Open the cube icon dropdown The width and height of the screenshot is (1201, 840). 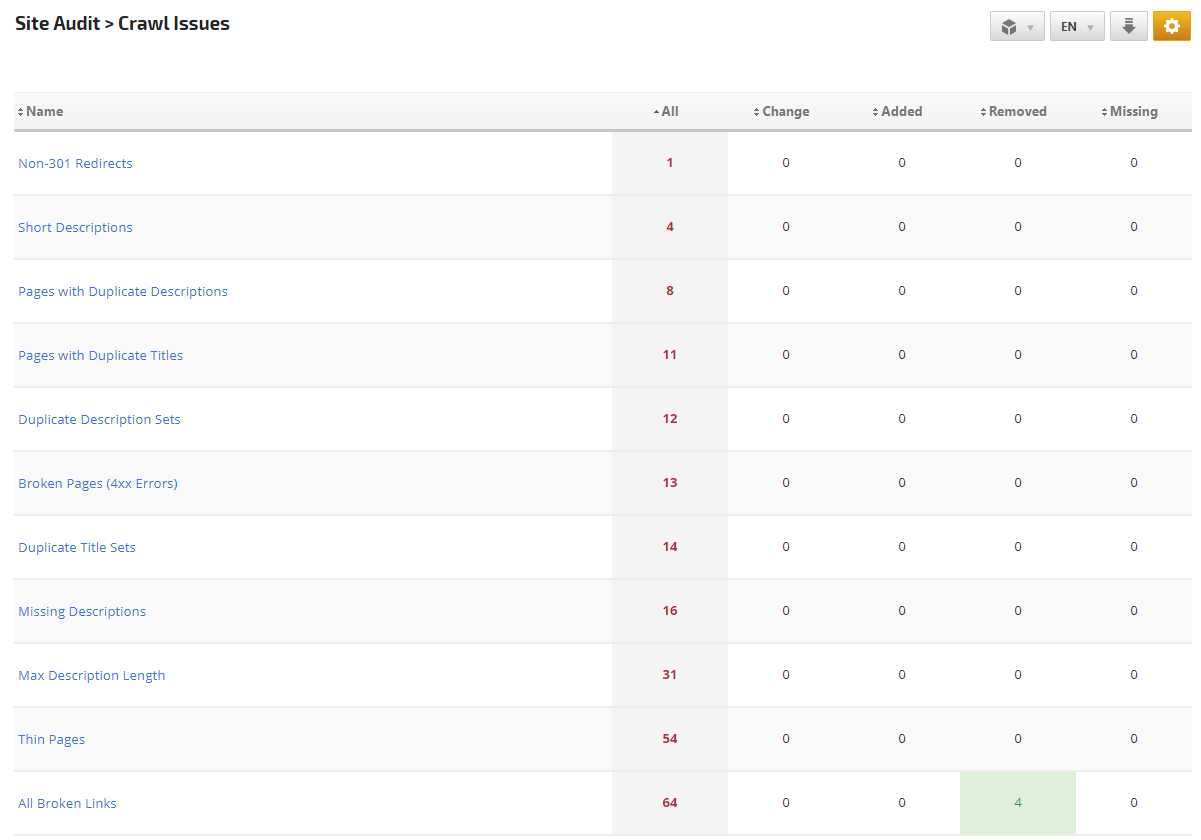[x=1017, y=27]
